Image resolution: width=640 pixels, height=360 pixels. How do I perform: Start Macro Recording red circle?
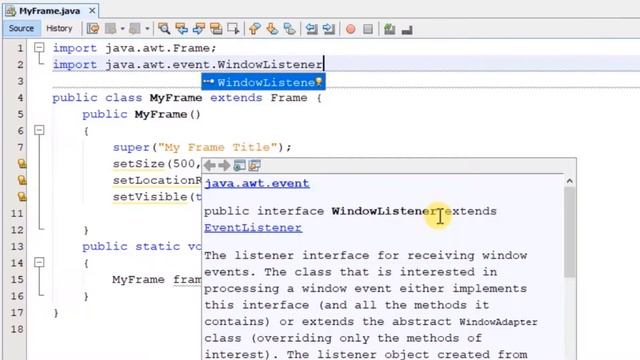coord(350,29)
